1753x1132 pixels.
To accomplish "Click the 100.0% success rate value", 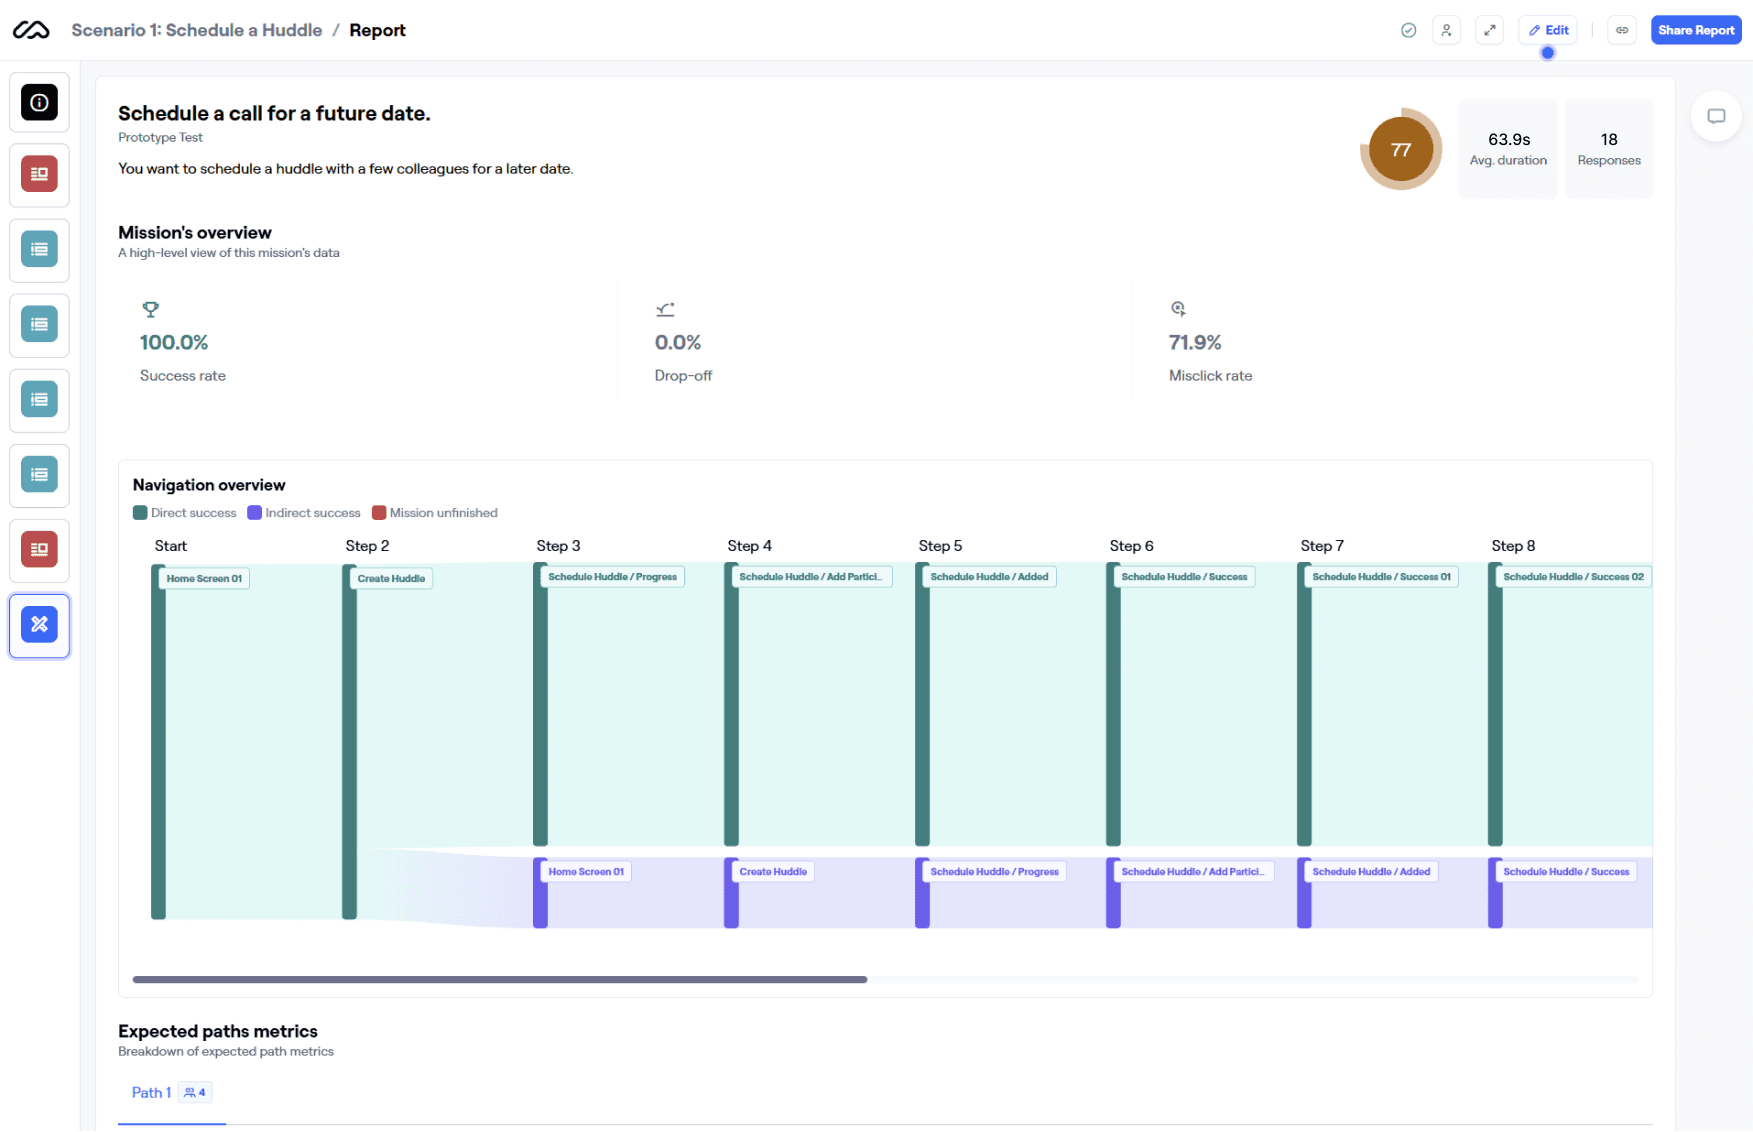I will (174, 342).
